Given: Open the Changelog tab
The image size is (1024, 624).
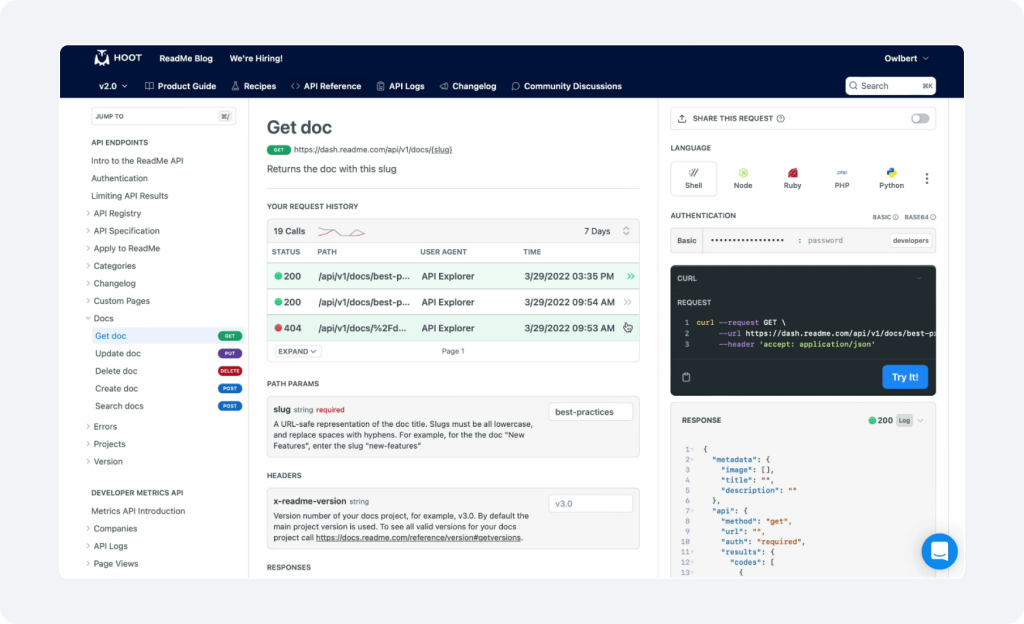Looking at the screenshot, I should coord(468,86).
